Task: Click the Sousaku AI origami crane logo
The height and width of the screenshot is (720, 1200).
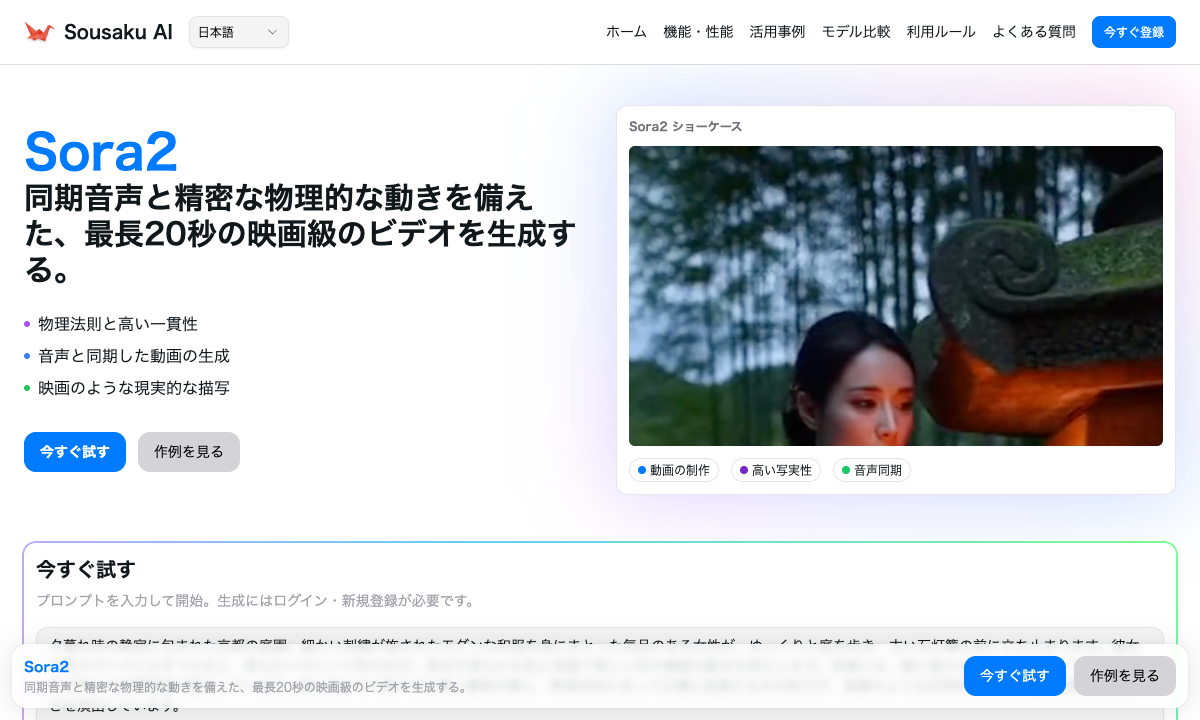Action: click(x=39, y=32)
